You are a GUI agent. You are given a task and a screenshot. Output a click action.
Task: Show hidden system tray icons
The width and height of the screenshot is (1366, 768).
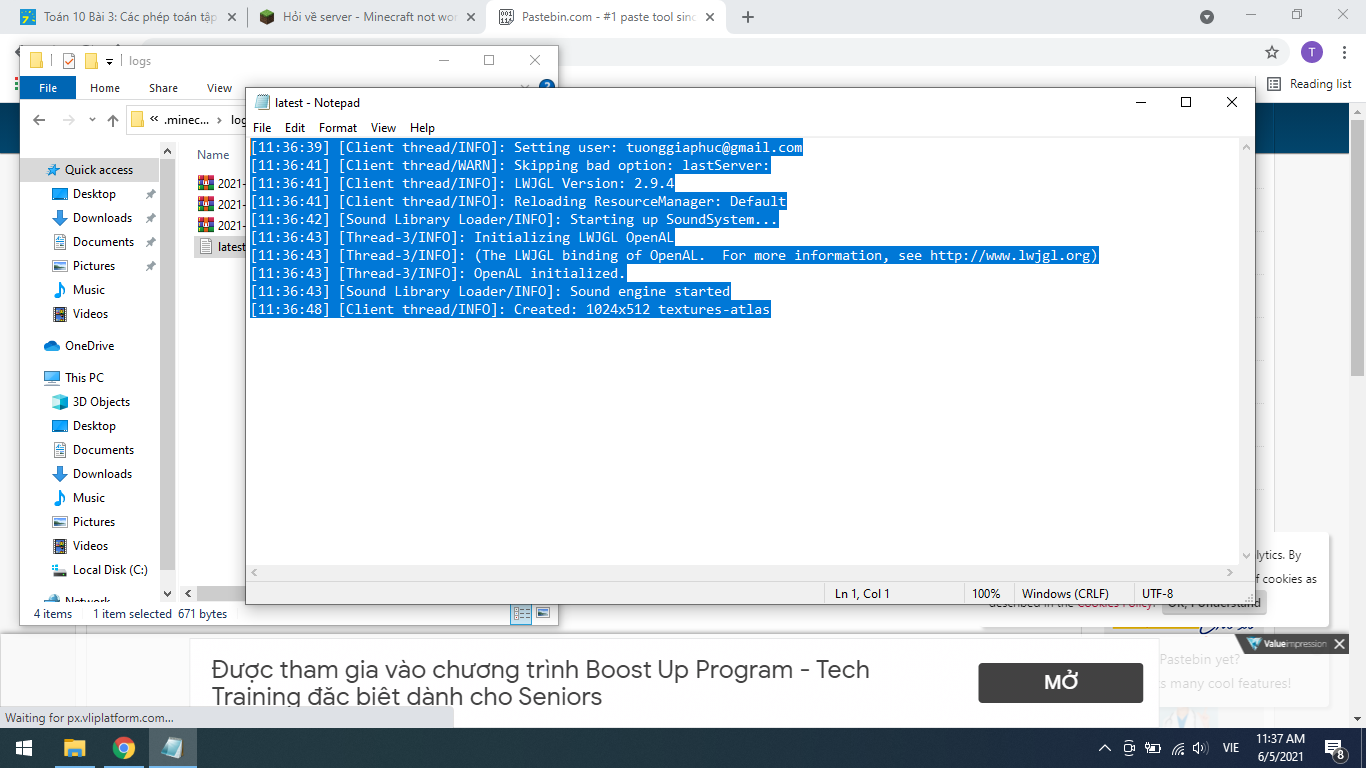1105,748
